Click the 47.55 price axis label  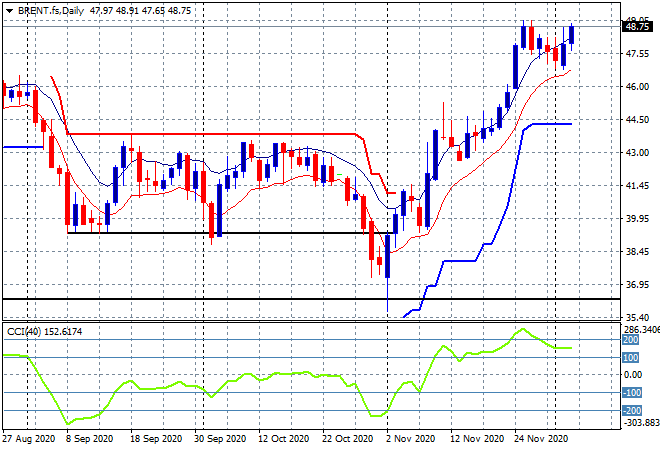[x=637, y=53]
